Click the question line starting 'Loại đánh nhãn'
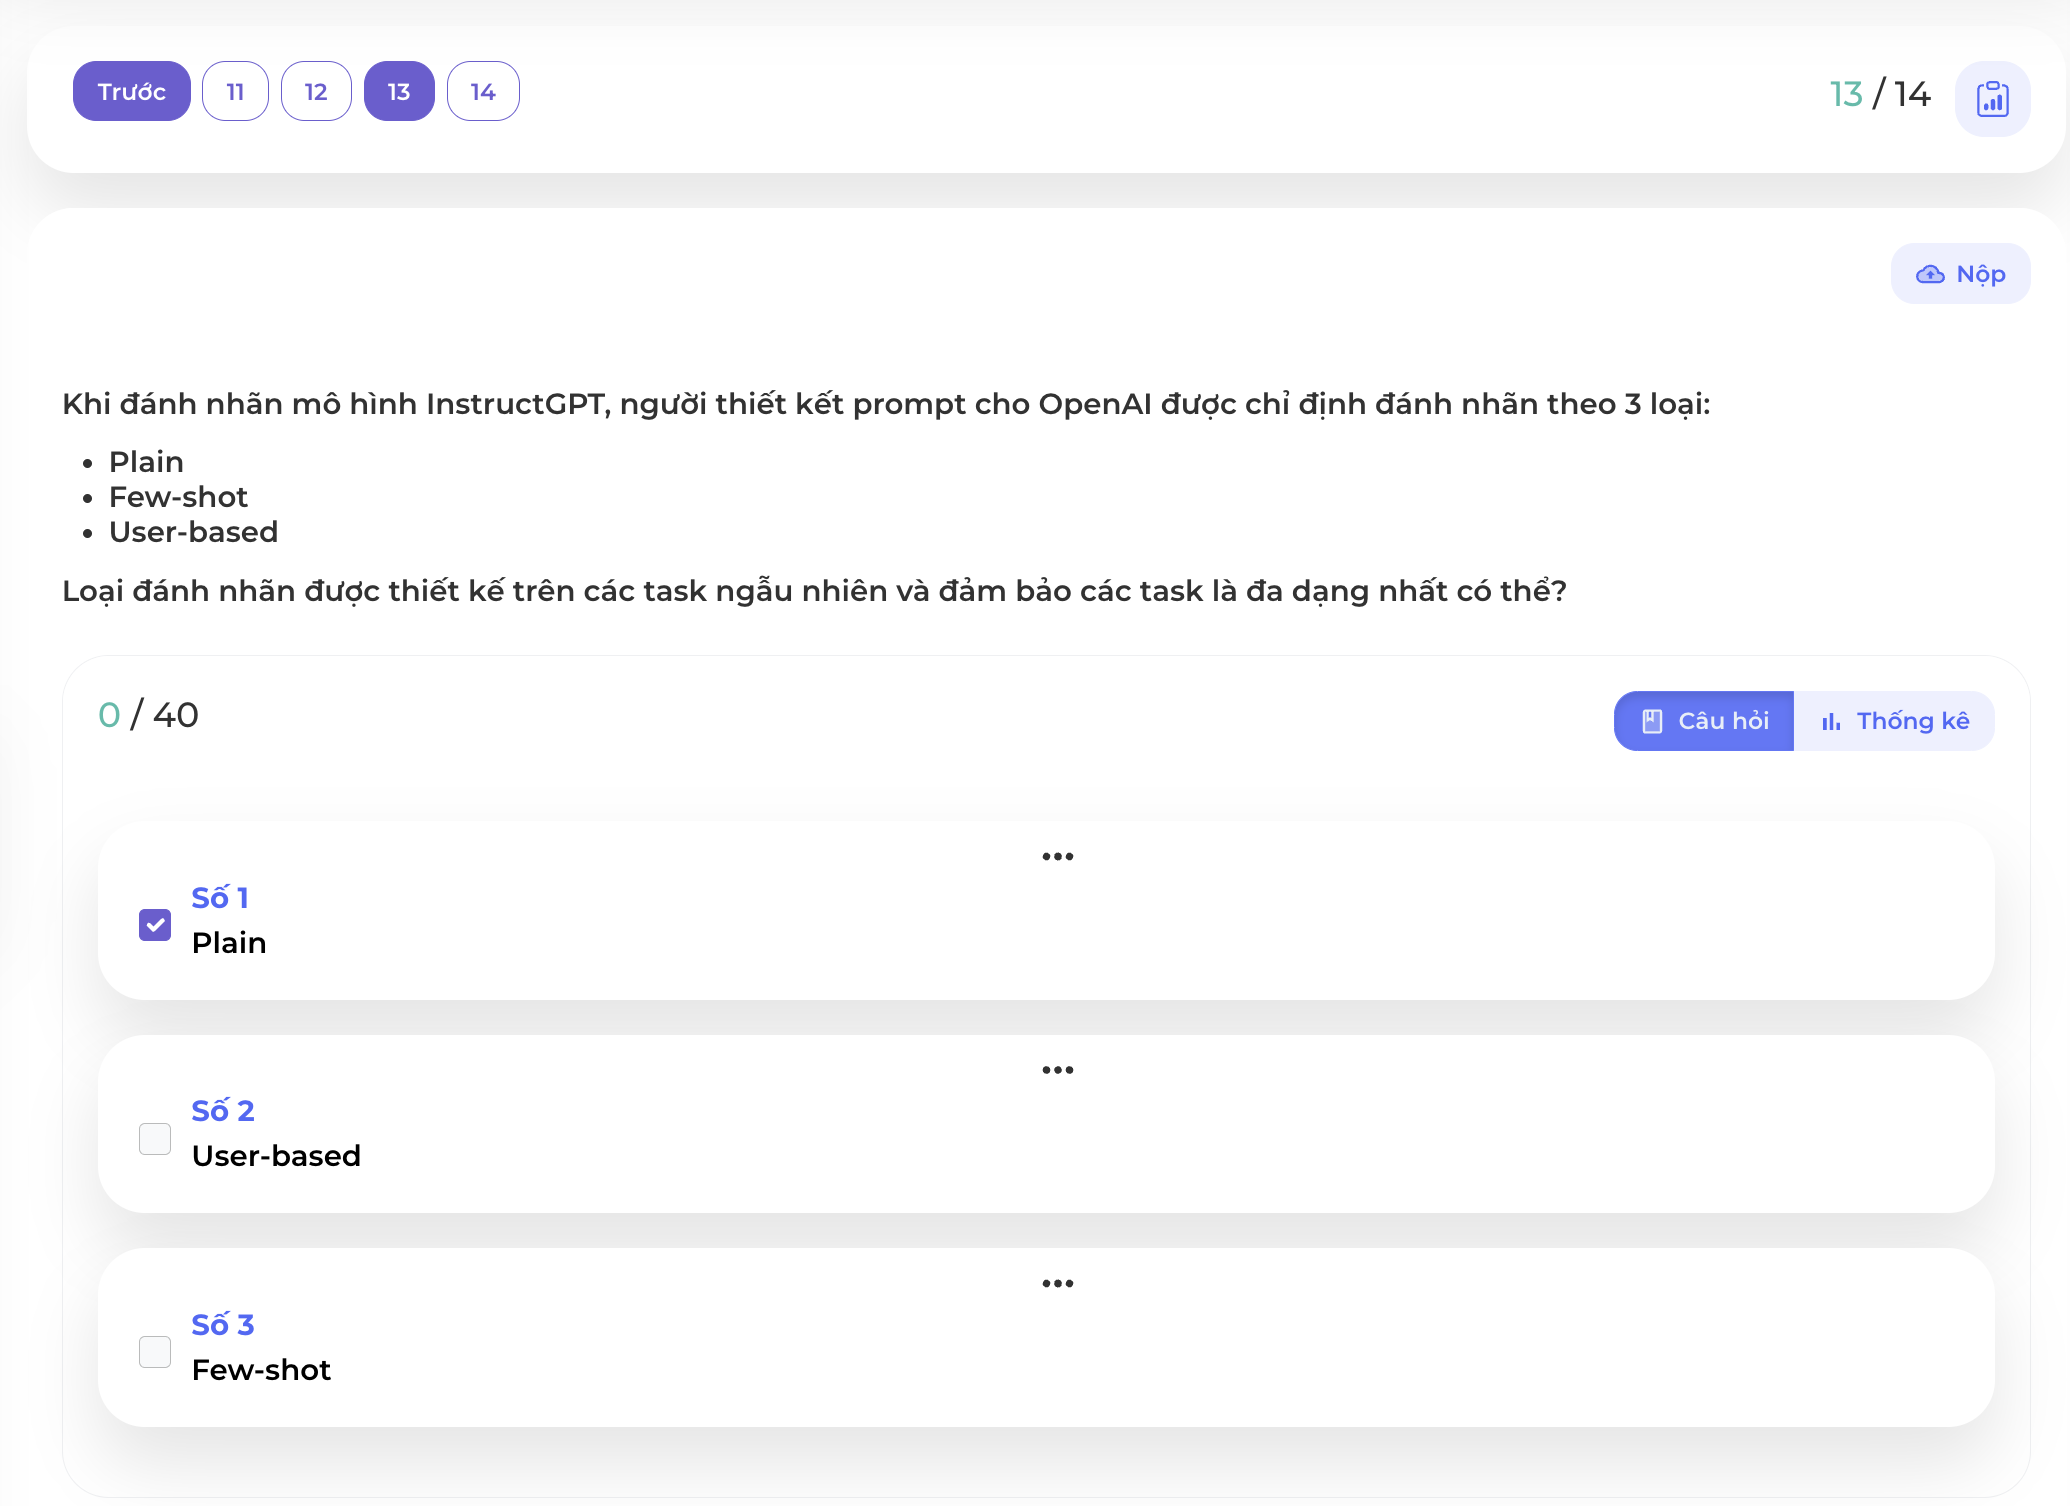 (814, 591)
